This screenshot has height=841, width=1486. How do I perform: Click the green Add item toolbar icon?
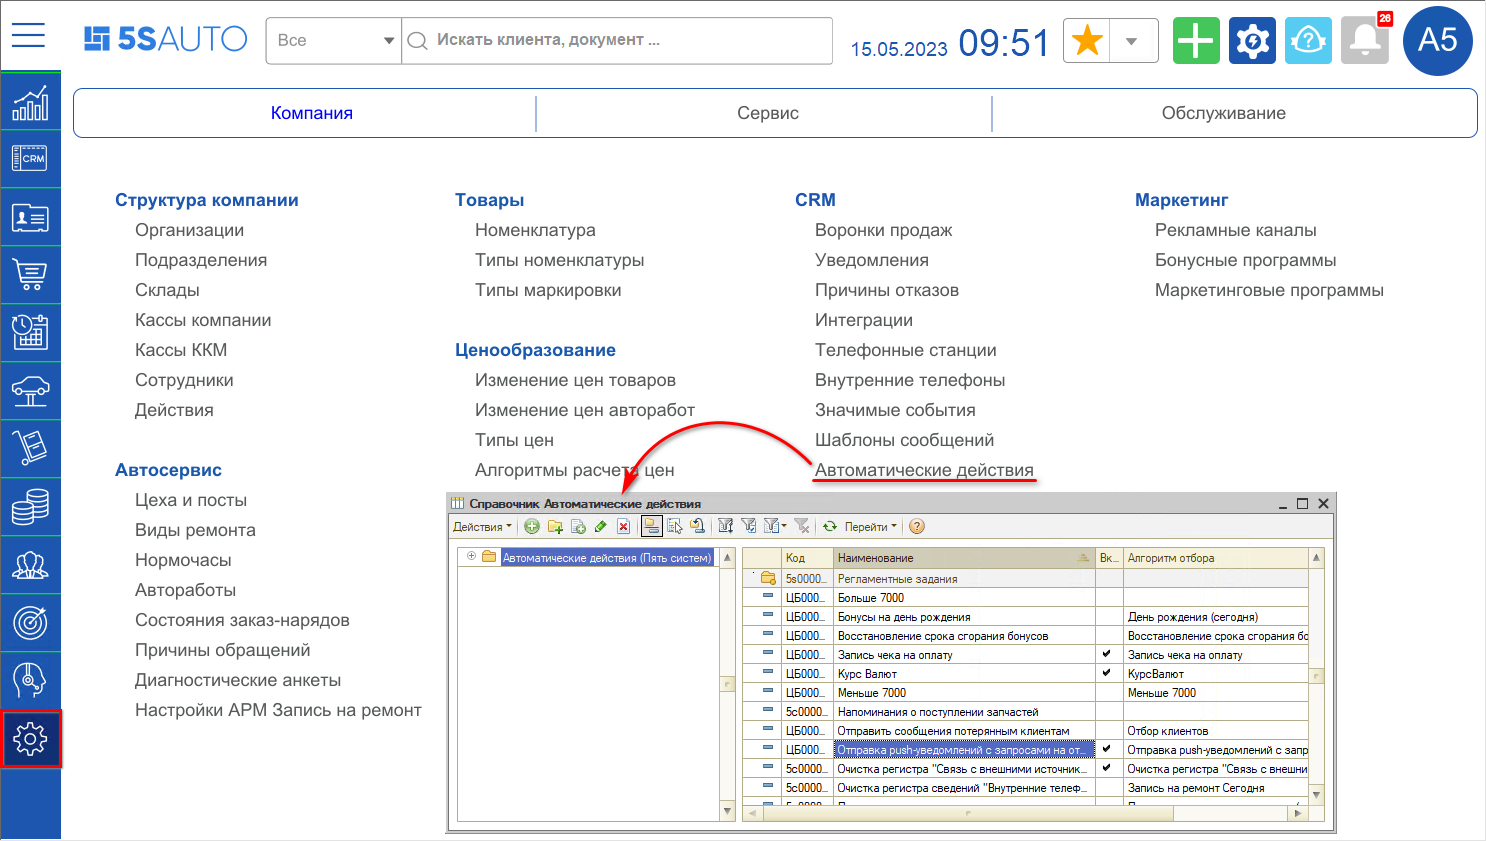tap(532, 526)
